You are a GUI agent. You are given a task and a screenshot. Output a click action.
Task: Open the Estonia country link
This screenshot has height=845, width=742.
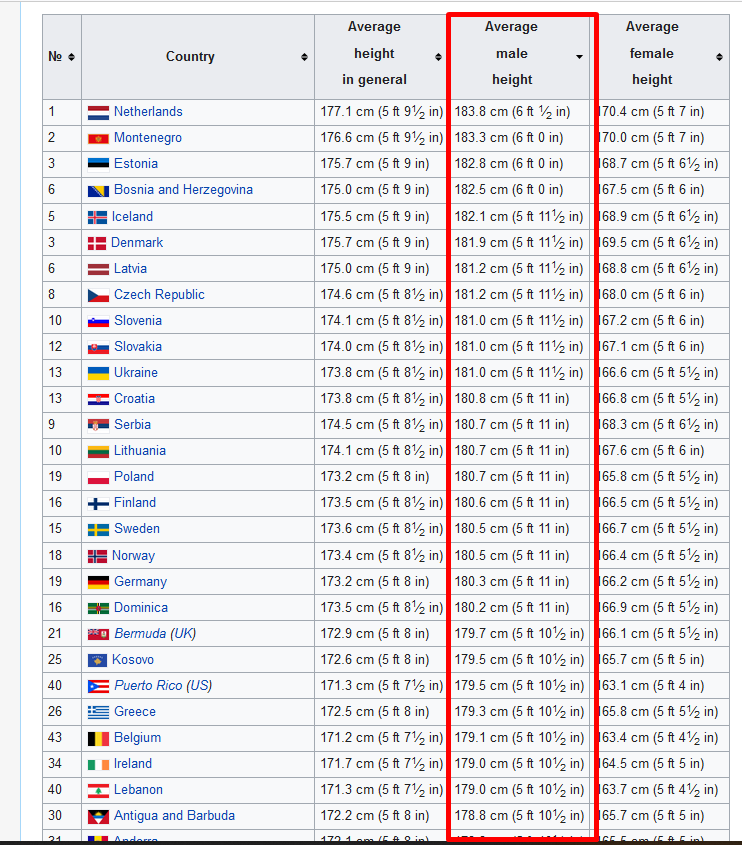(136, 164)
